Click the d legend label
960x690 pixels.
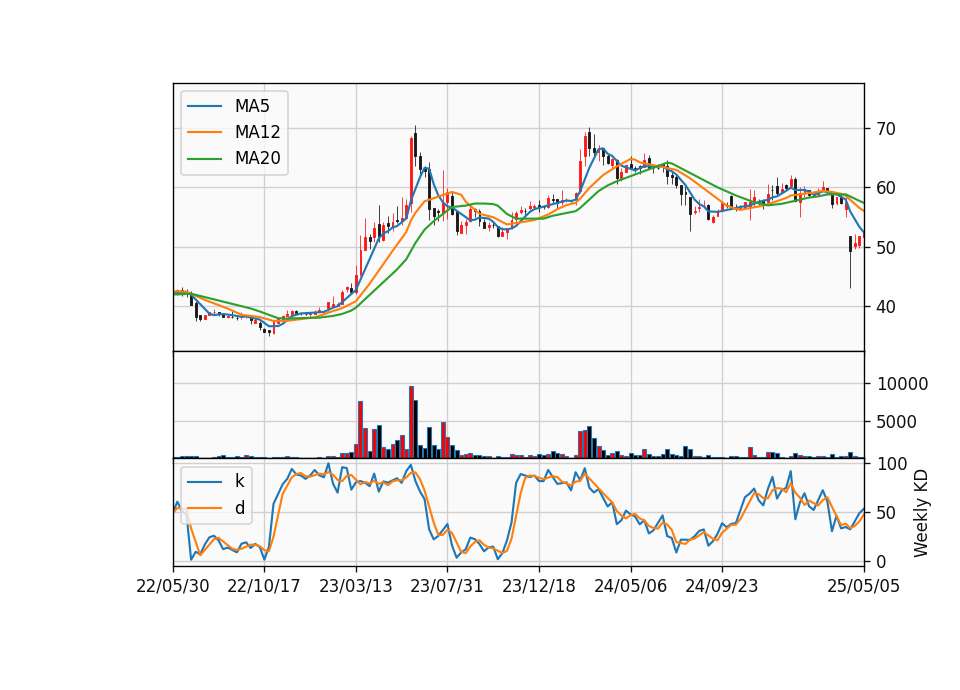(239, 508)
